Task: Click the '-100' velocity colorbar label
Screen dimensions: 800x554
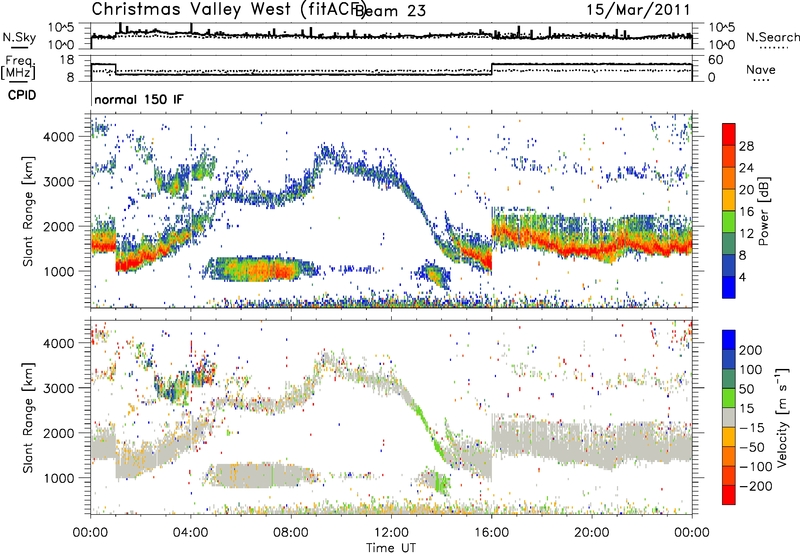Action: click(756, 467)
